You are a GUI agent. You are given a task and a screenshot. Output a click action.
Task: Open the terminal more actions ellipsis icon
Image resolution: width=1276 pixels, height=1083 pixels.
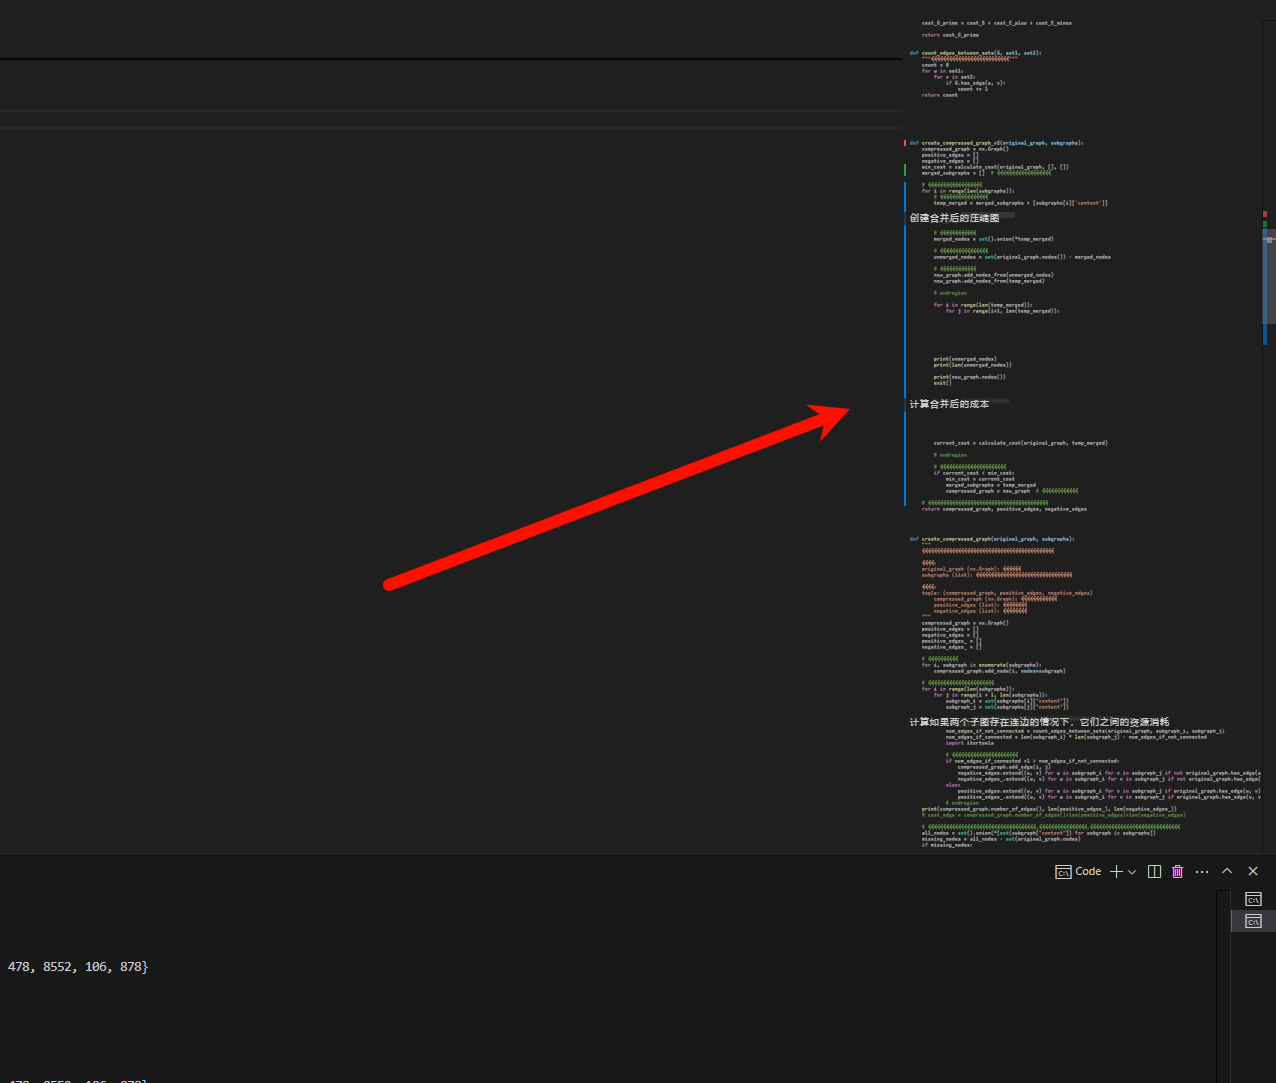1201,871
